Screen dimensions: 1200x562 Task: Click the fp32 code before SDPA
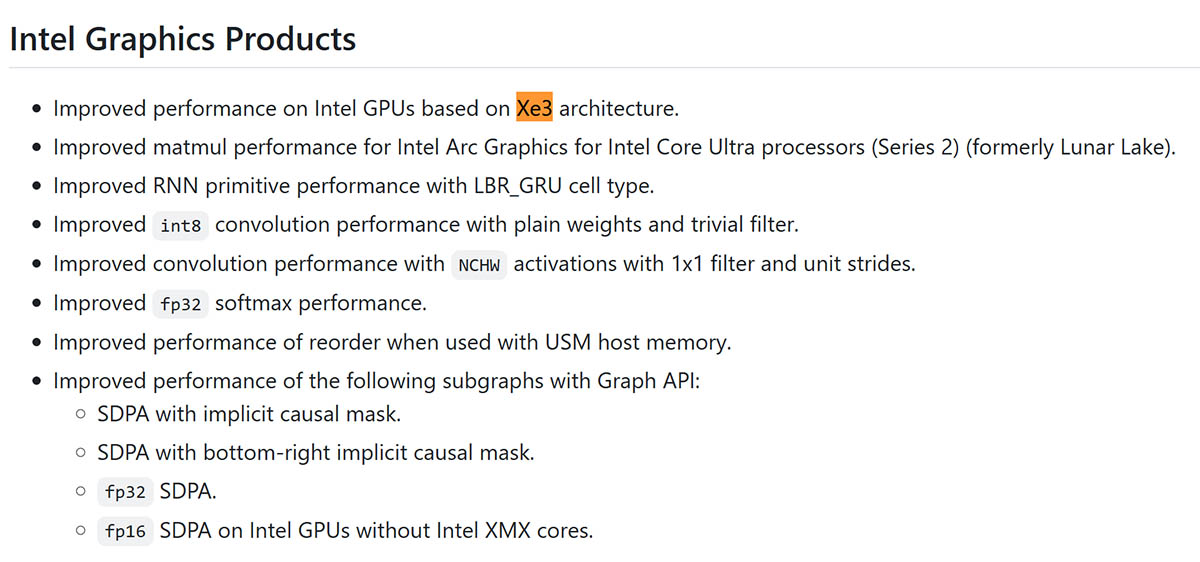[125, 492]
